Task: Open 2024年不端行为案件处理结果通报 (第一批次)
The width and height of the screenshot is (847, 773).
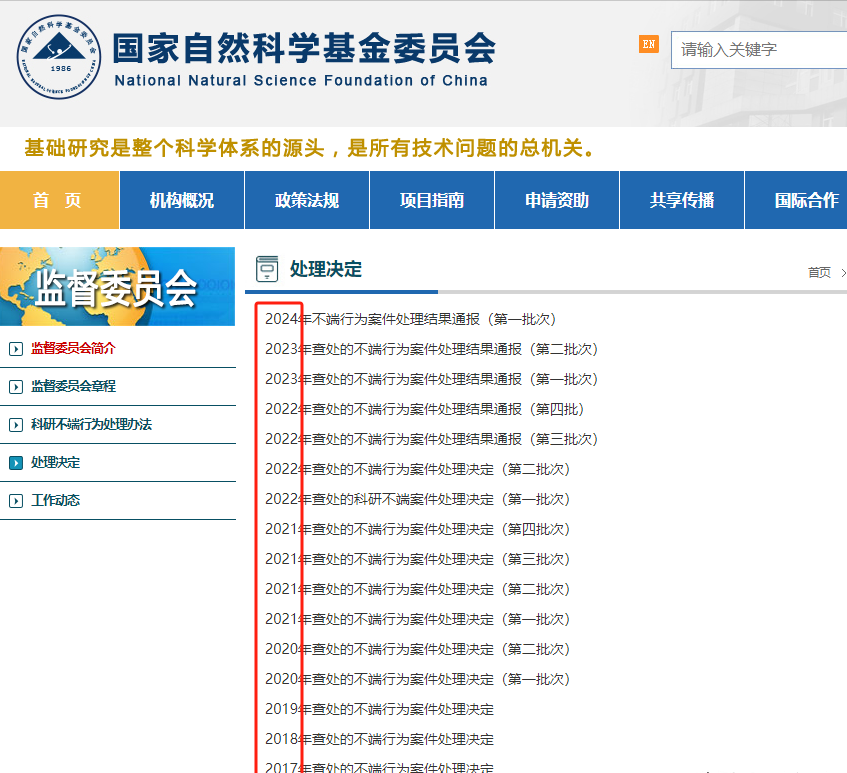Action: pyautogui.click(x=410, y=319)
